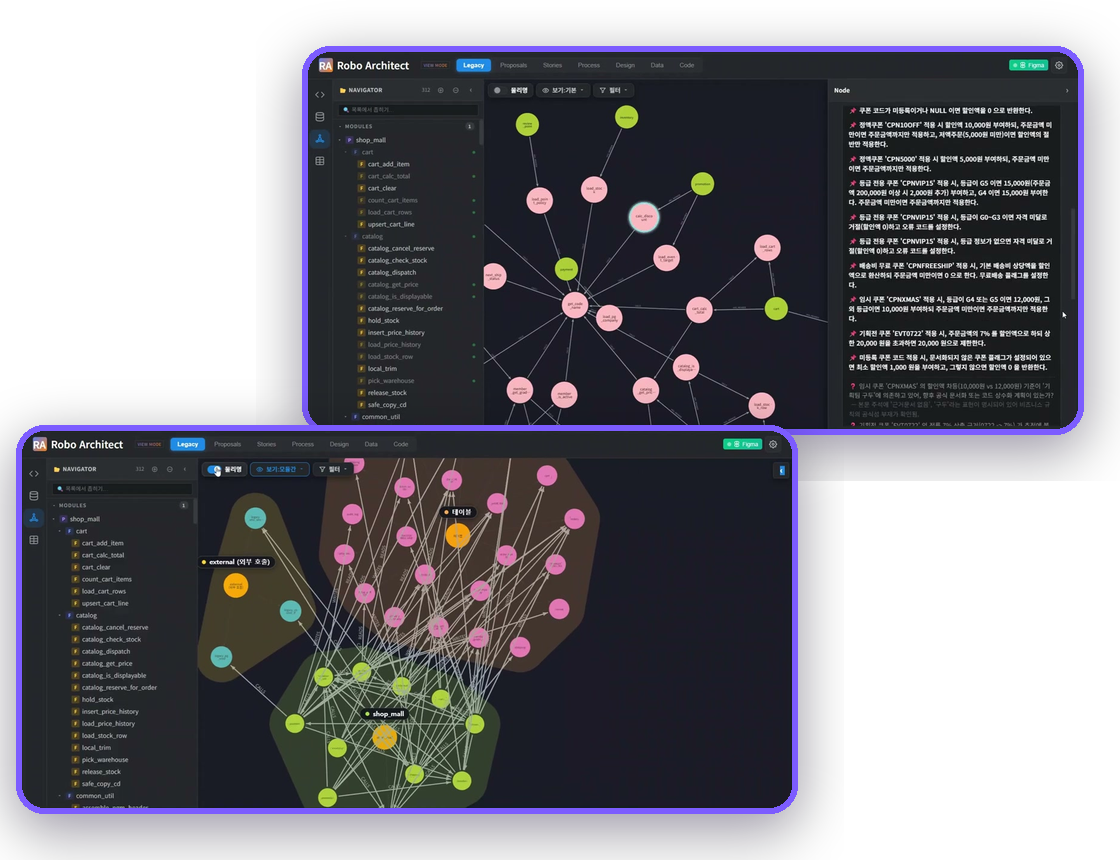The image size is (1120, 860).
Task: Select hold_stock in top window tree
Action: point(384,321)
